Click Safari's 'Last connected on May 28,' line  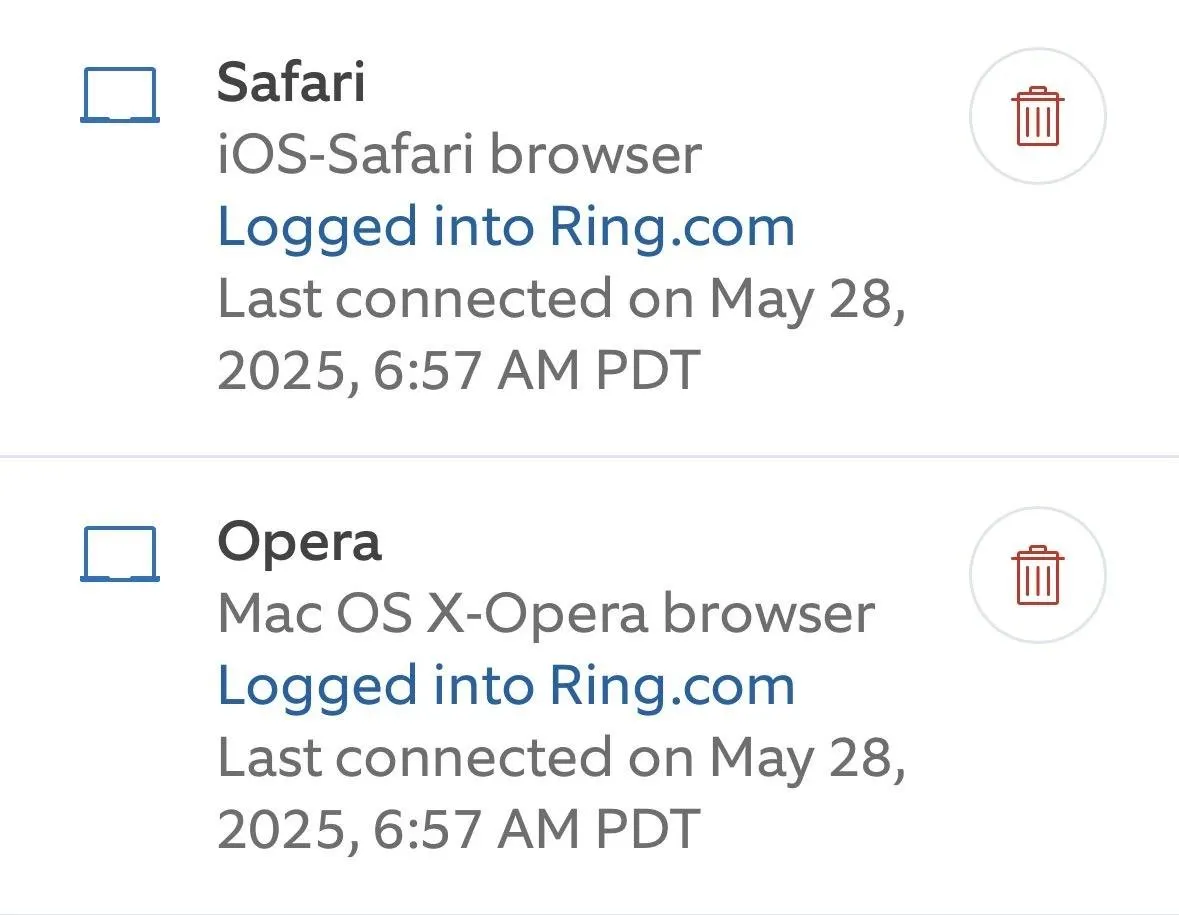(x=562, y=299)
